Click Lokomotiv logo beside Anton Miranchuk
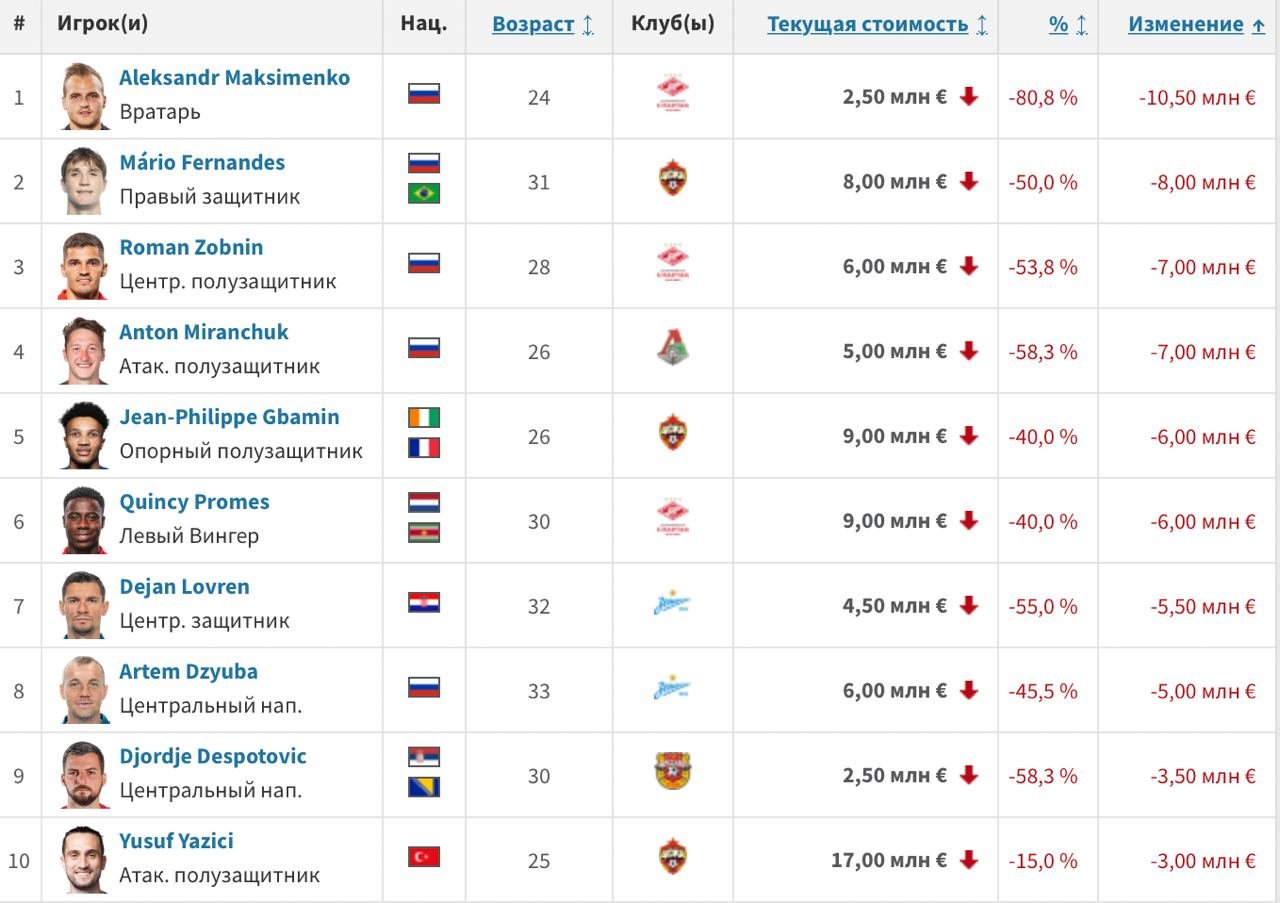The height and width of the screenshot is (903, 1280). coord(673,349)
